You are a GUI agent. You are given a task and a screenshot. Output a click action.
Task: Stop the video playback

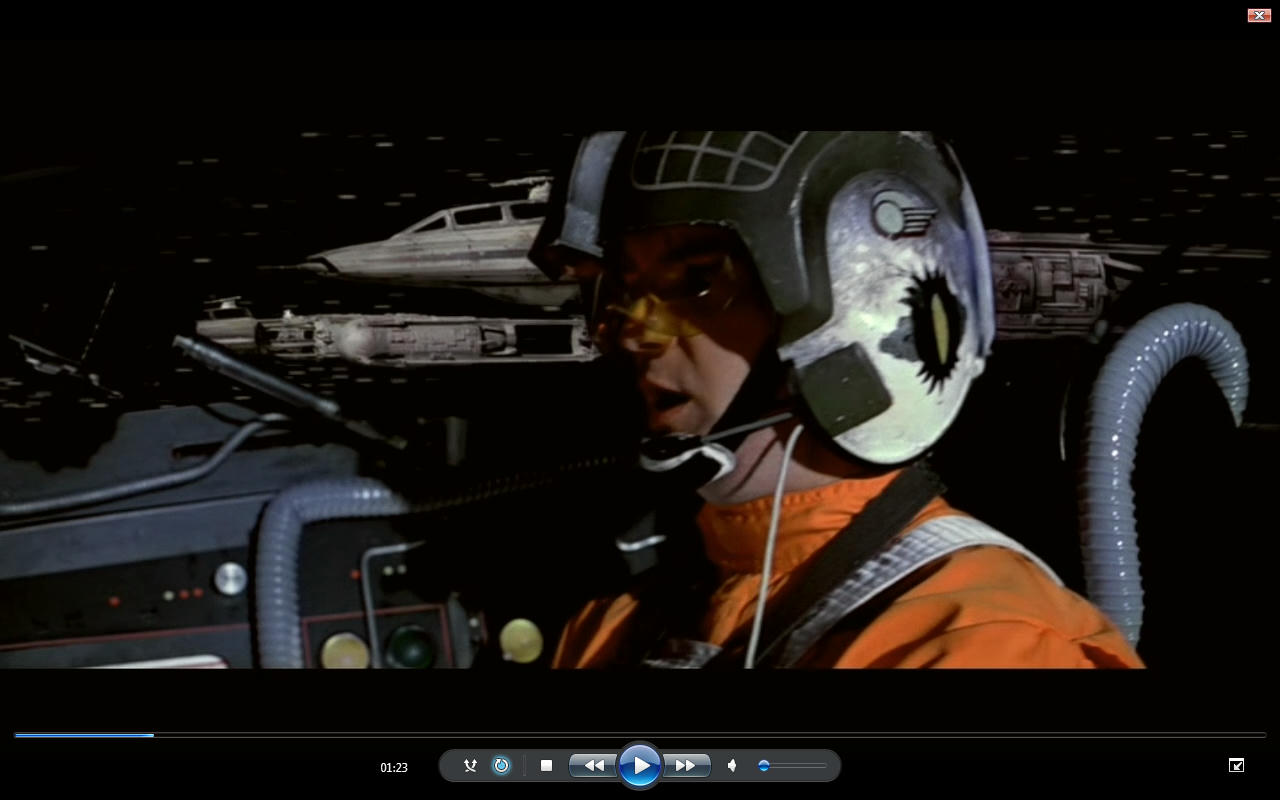tap(546, 766)
